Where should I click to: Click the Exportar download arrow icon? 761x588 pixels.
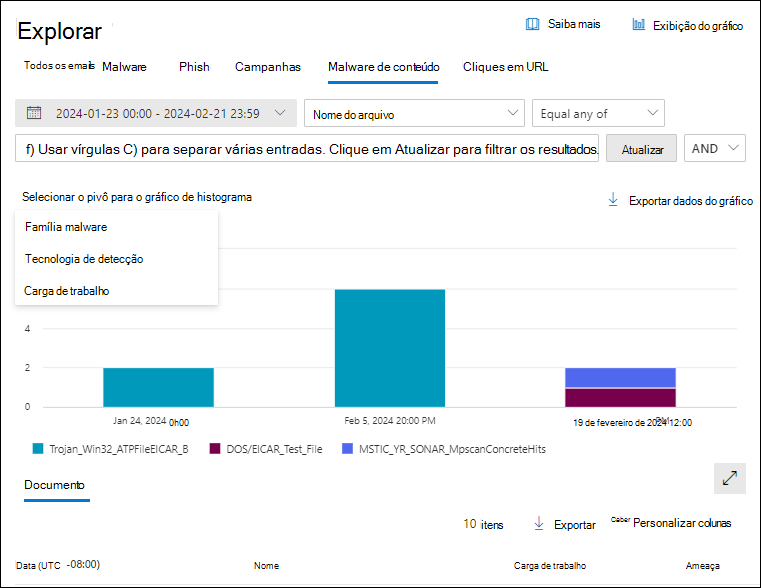click(x=538, y=524)
